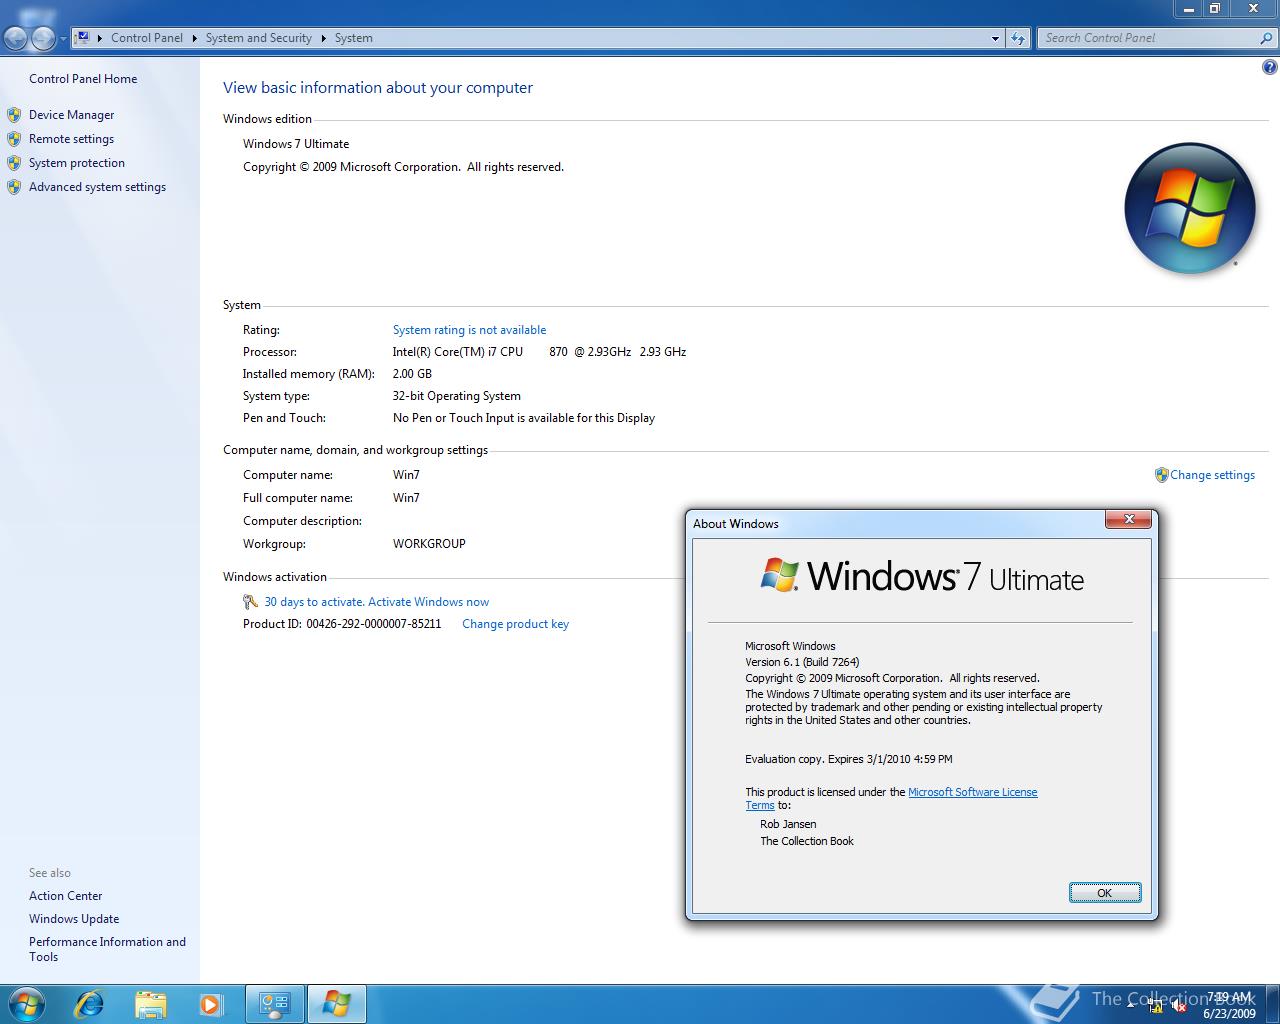Click 'Rob Jansen' licensee name
This screenshot has width=1280, height=1024.
788,824
